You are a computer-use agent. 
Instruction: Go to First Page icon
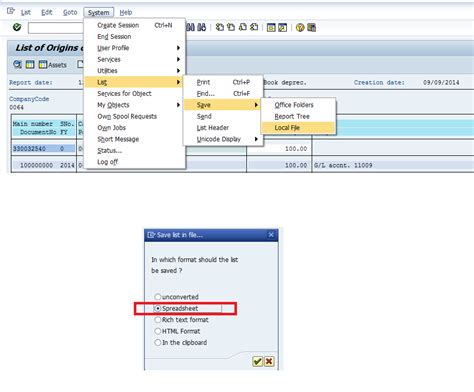point(220,27)
